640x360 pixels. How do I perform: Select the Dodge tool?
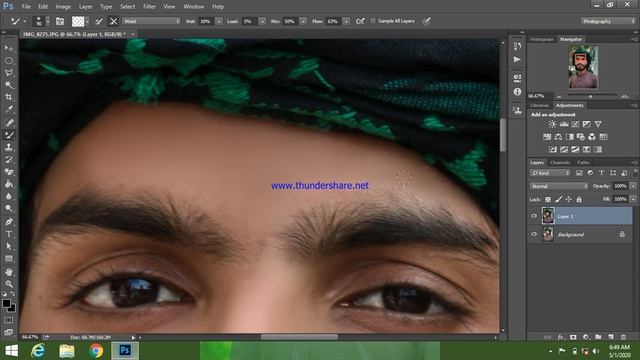tap(9, 209)
